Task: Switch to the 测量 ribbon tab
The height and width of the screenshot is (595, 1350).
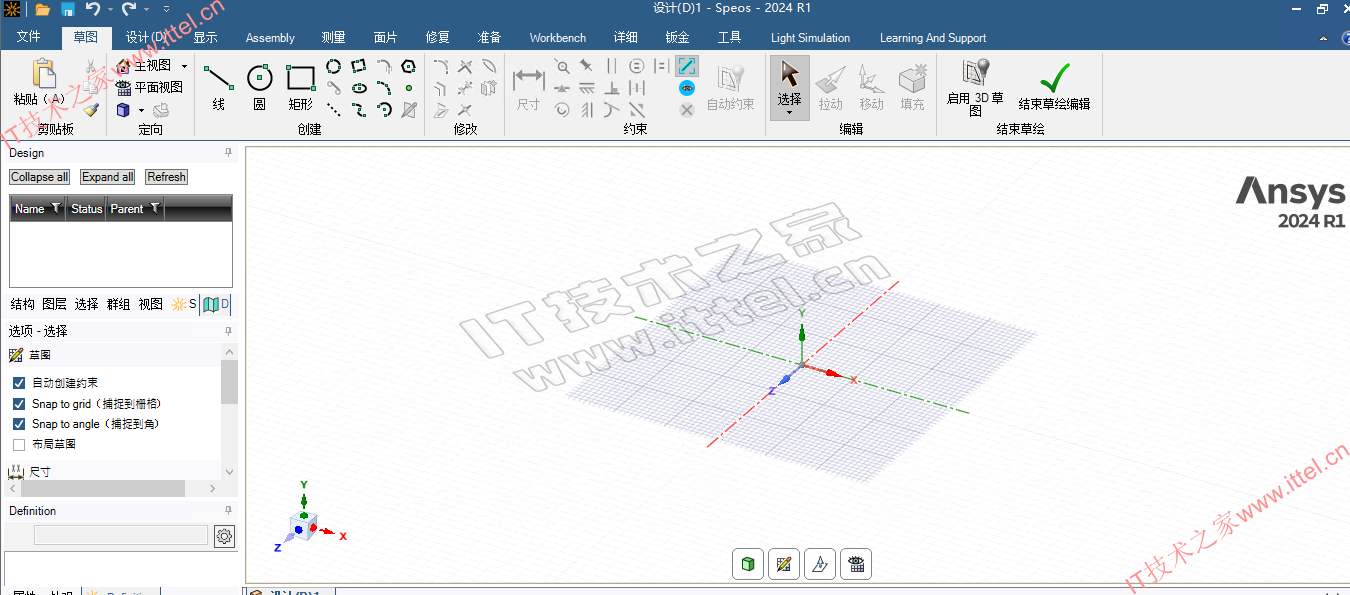Action: click(333, 38)
